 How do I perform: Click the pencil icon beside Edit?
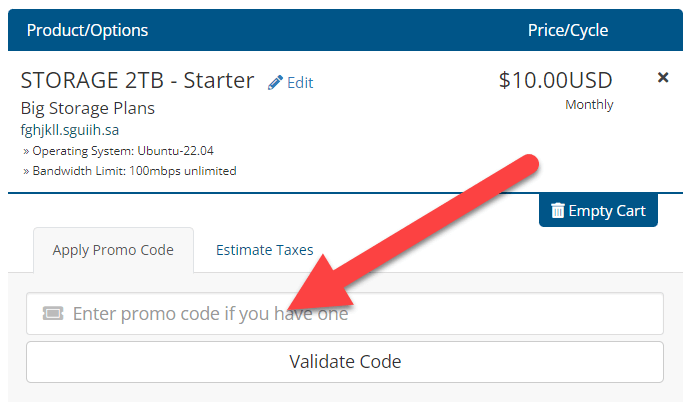pyautogui.click(x=275, y=83)
